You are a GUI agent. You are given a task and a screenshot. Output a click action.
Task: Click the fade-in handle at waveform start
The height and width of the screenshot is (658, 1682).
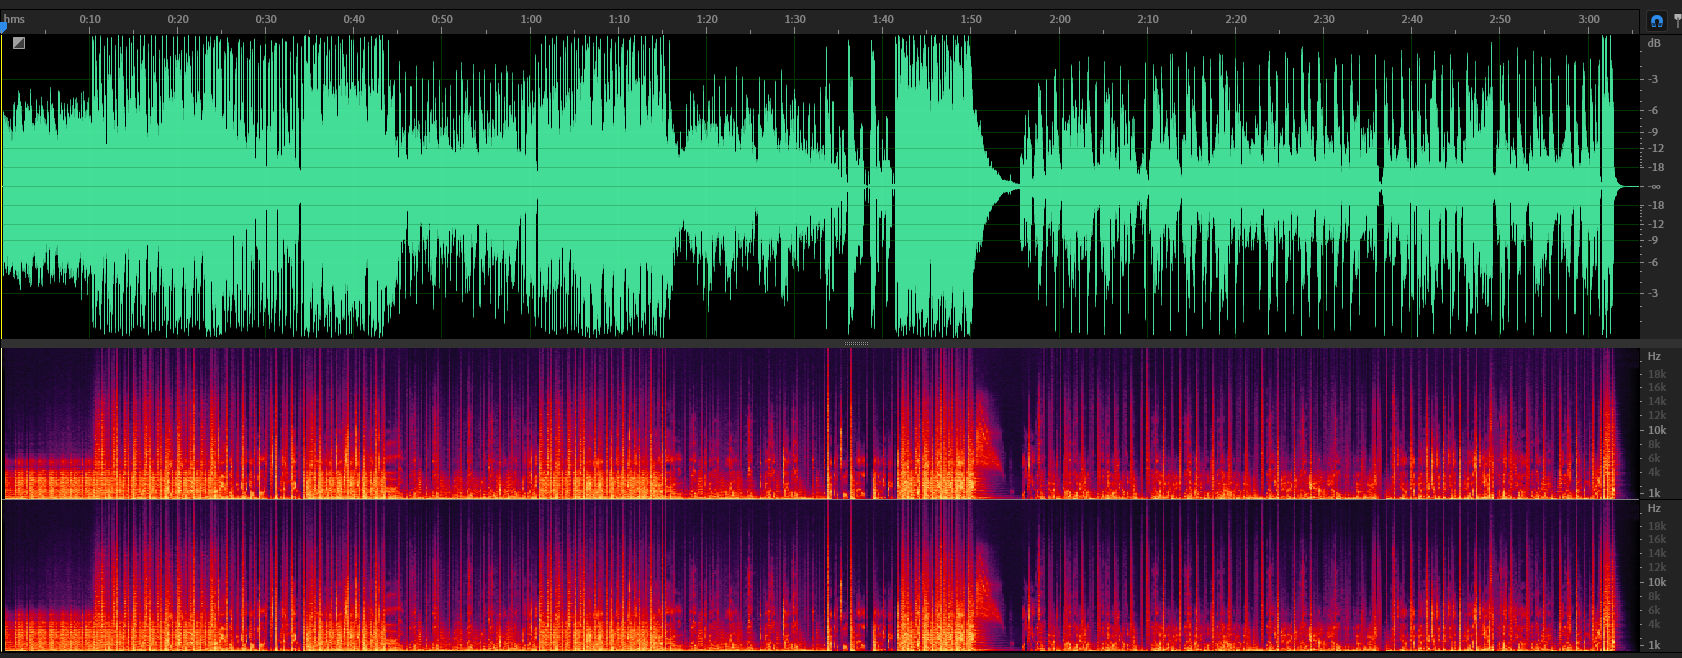coord(19,43)
